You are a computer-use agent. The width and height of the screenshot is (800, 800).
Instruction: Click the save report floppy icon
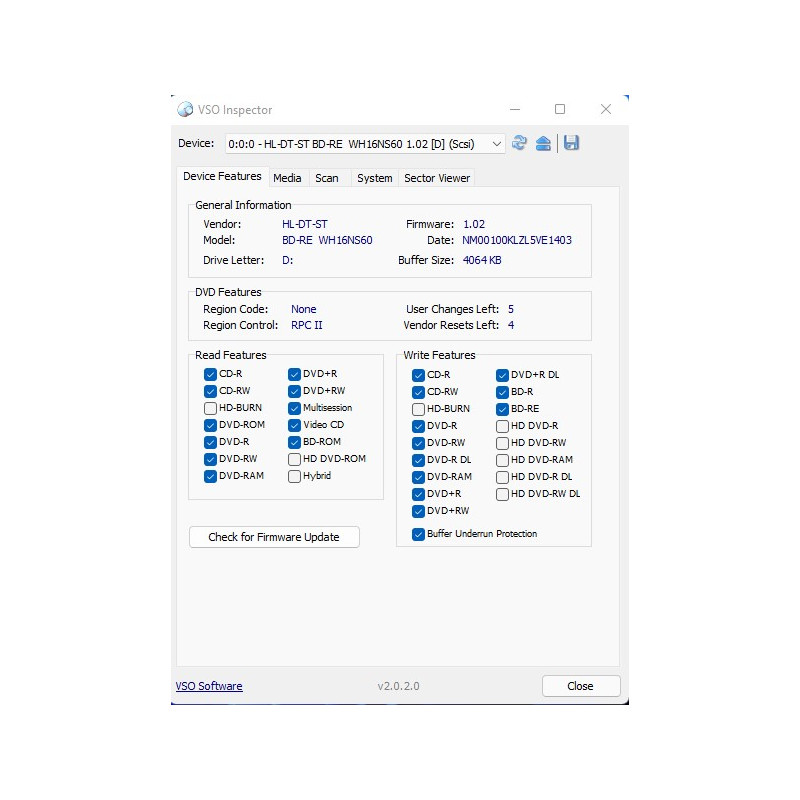coord(571,143)
